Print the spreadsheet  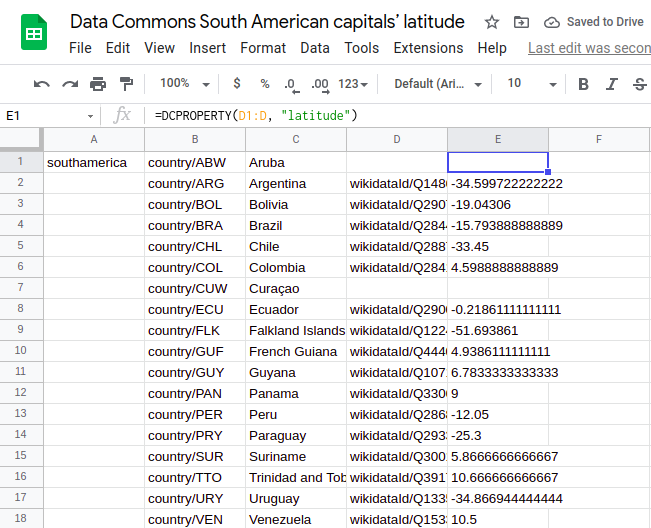(98, 84)
